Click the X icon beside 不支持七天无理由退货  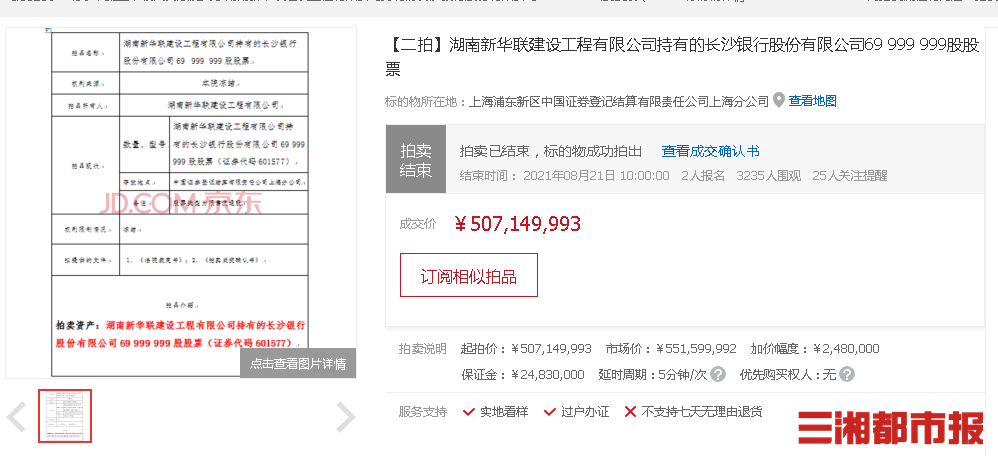tap(630, 412)
